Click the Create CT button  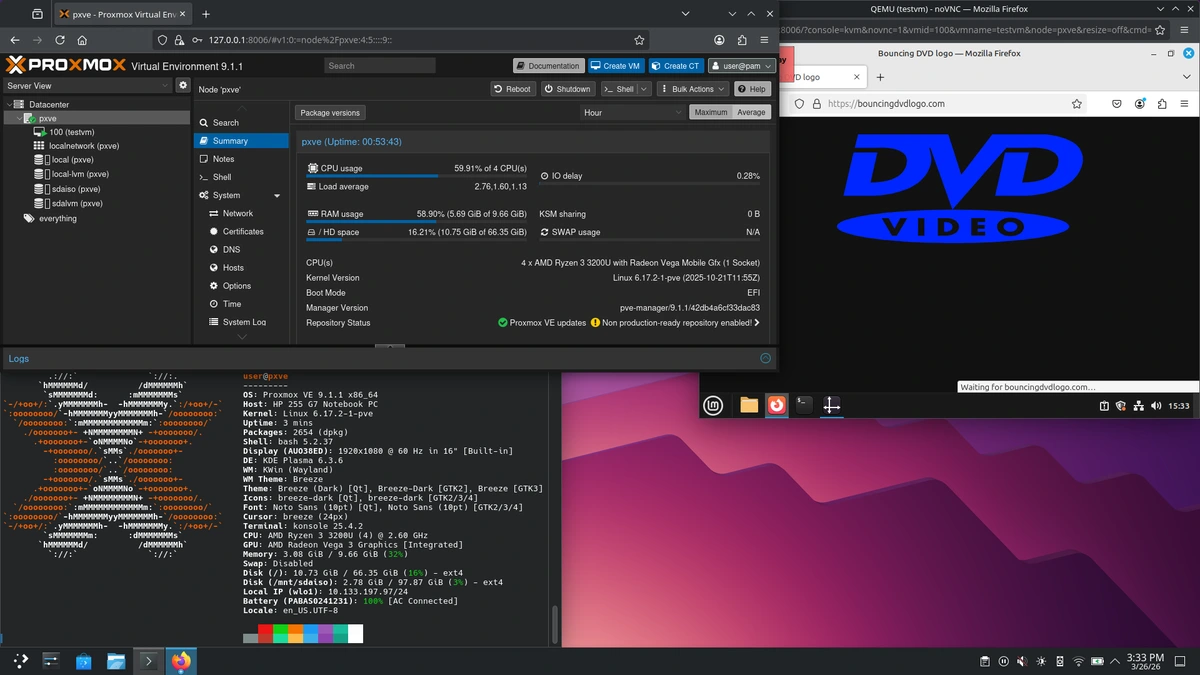coord(675,66)
